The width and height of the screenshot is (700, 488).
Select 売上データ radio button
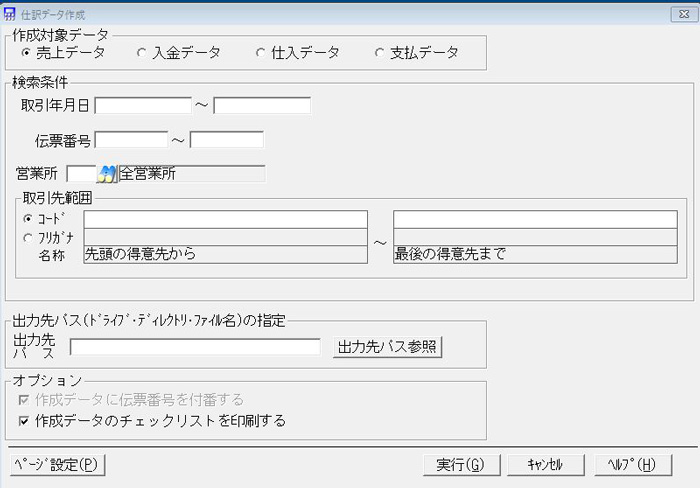(26, 53)
